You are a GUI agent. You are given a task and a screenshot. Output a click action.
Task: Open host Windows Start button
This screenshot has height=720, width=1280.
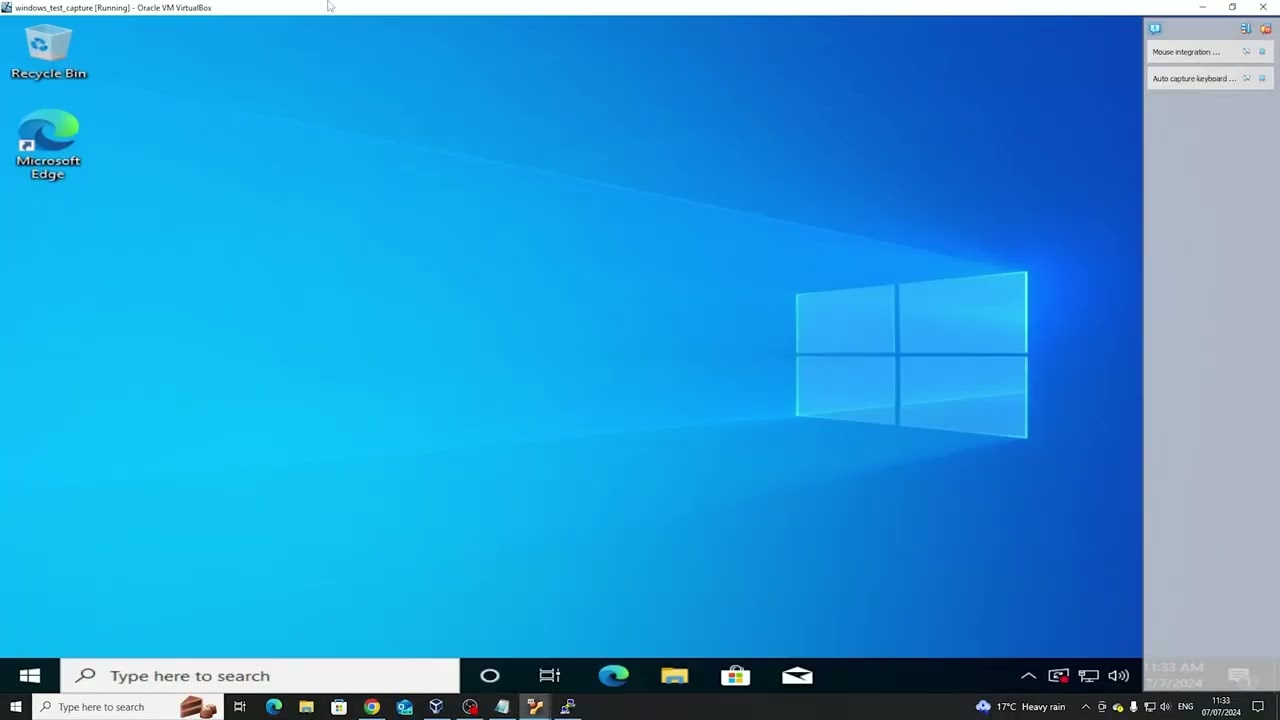pyautogui.click(x=15, y=707)
